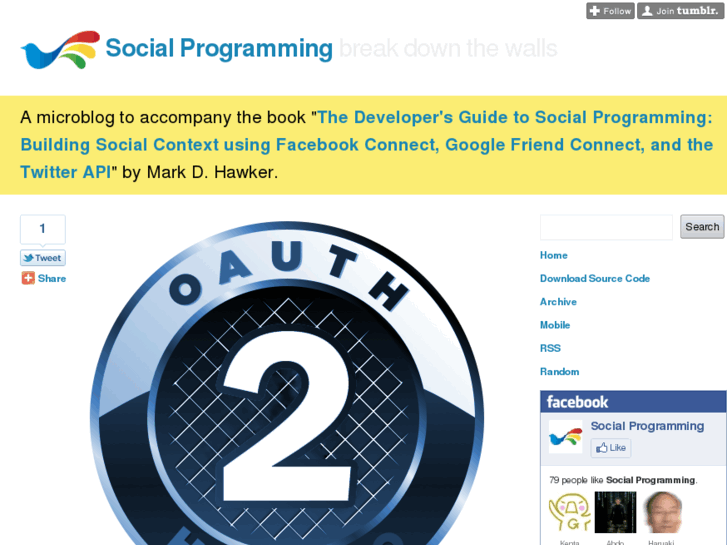
Task: Click the Search button
Action: (702, 227)
